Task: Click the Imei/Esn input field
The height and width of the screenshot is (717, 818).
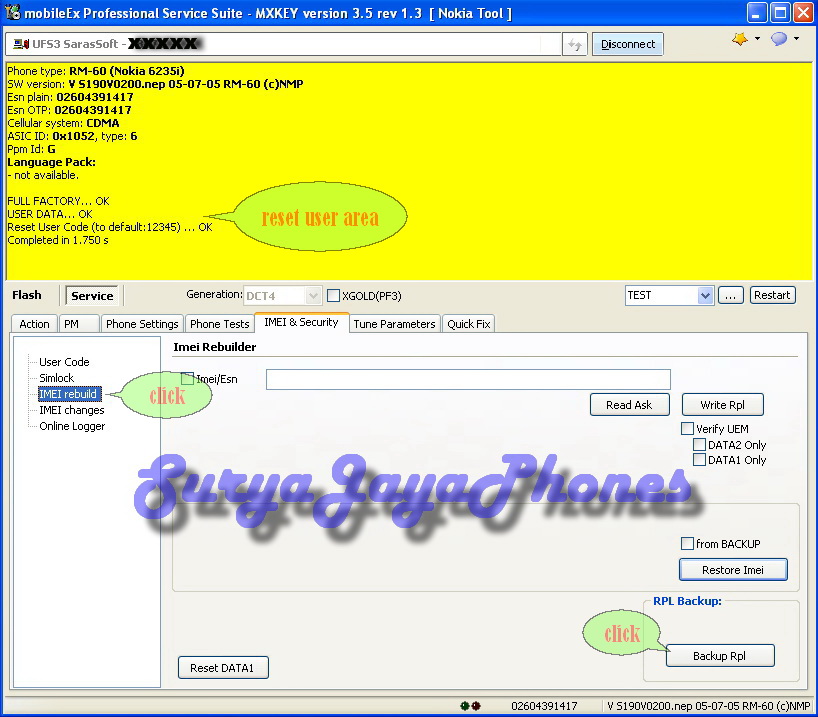Action: pos(468,379)
